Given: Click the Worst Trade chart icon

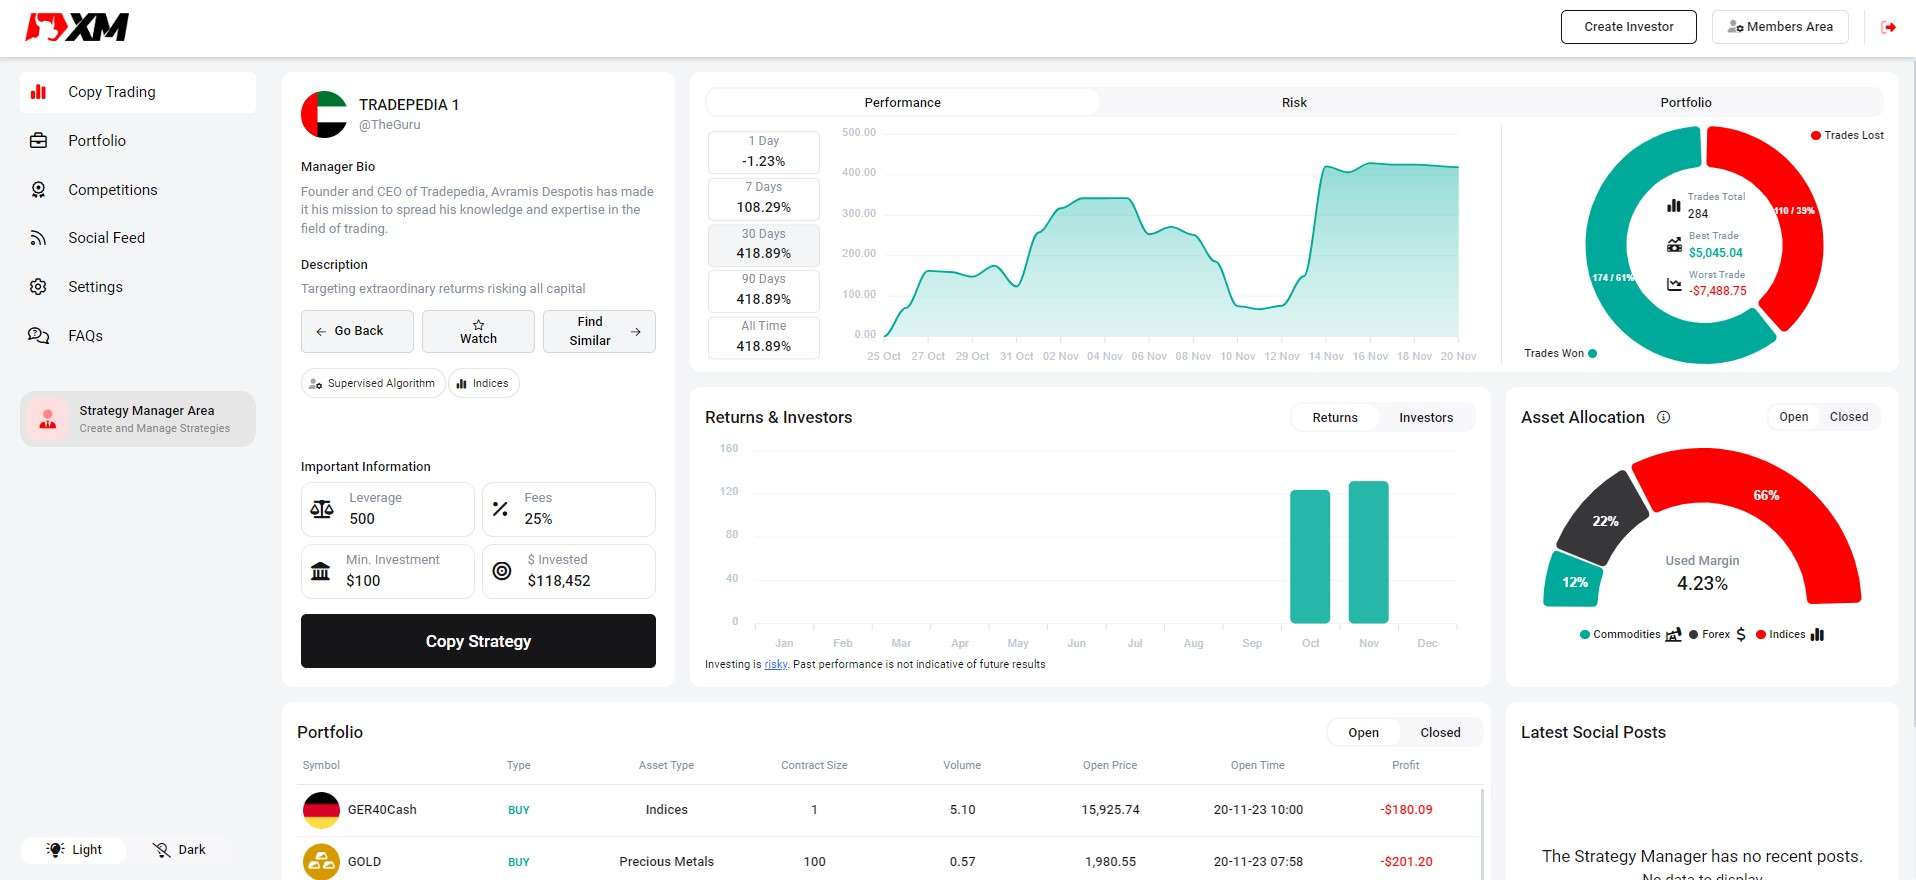Looking at the screenshot, I should pyautogui.click(x=1674, y=284).
